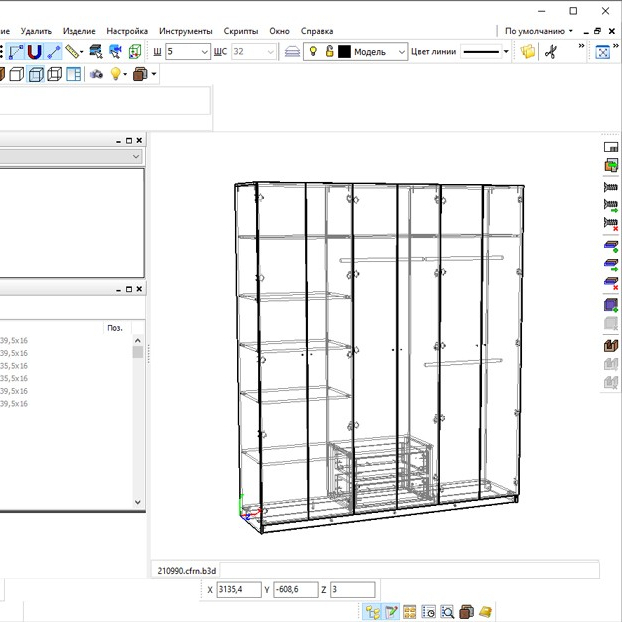Open the materials boxes dropdown arrow
The height and width of the screenshot is (622, 622).
tap(154, 74)
